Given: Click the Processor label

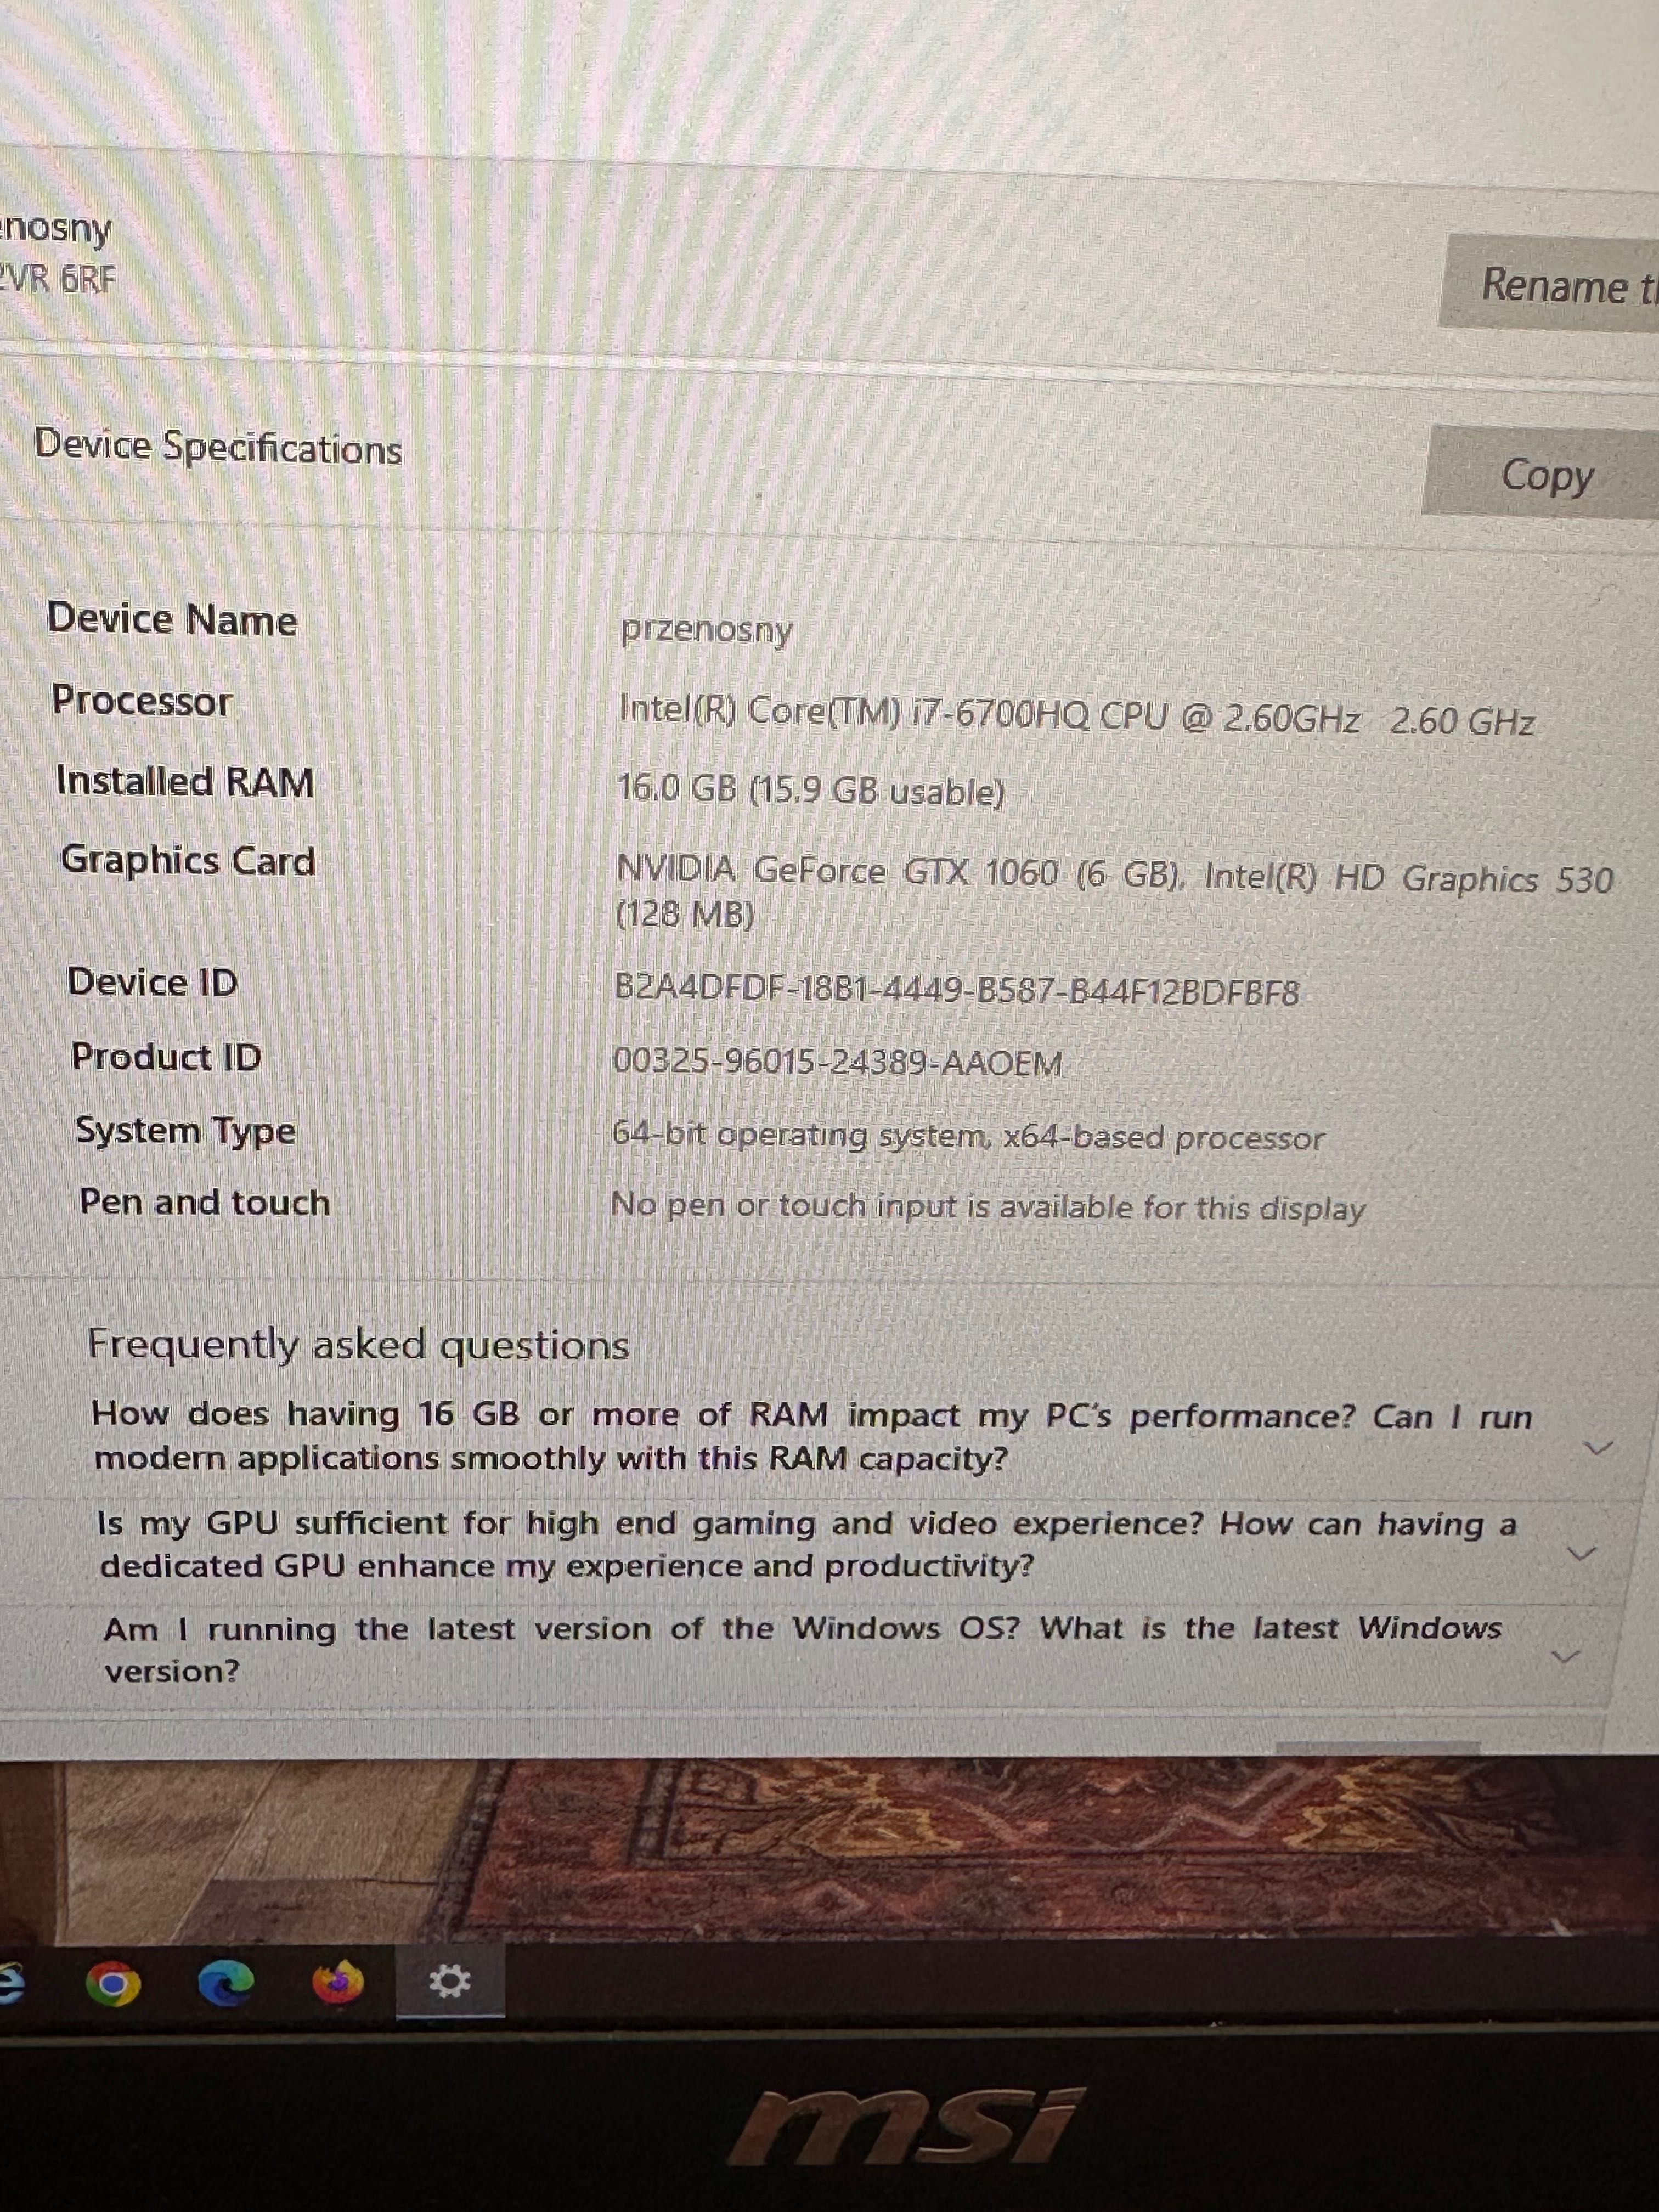Looking at the screenshot, I should point(142,700).
